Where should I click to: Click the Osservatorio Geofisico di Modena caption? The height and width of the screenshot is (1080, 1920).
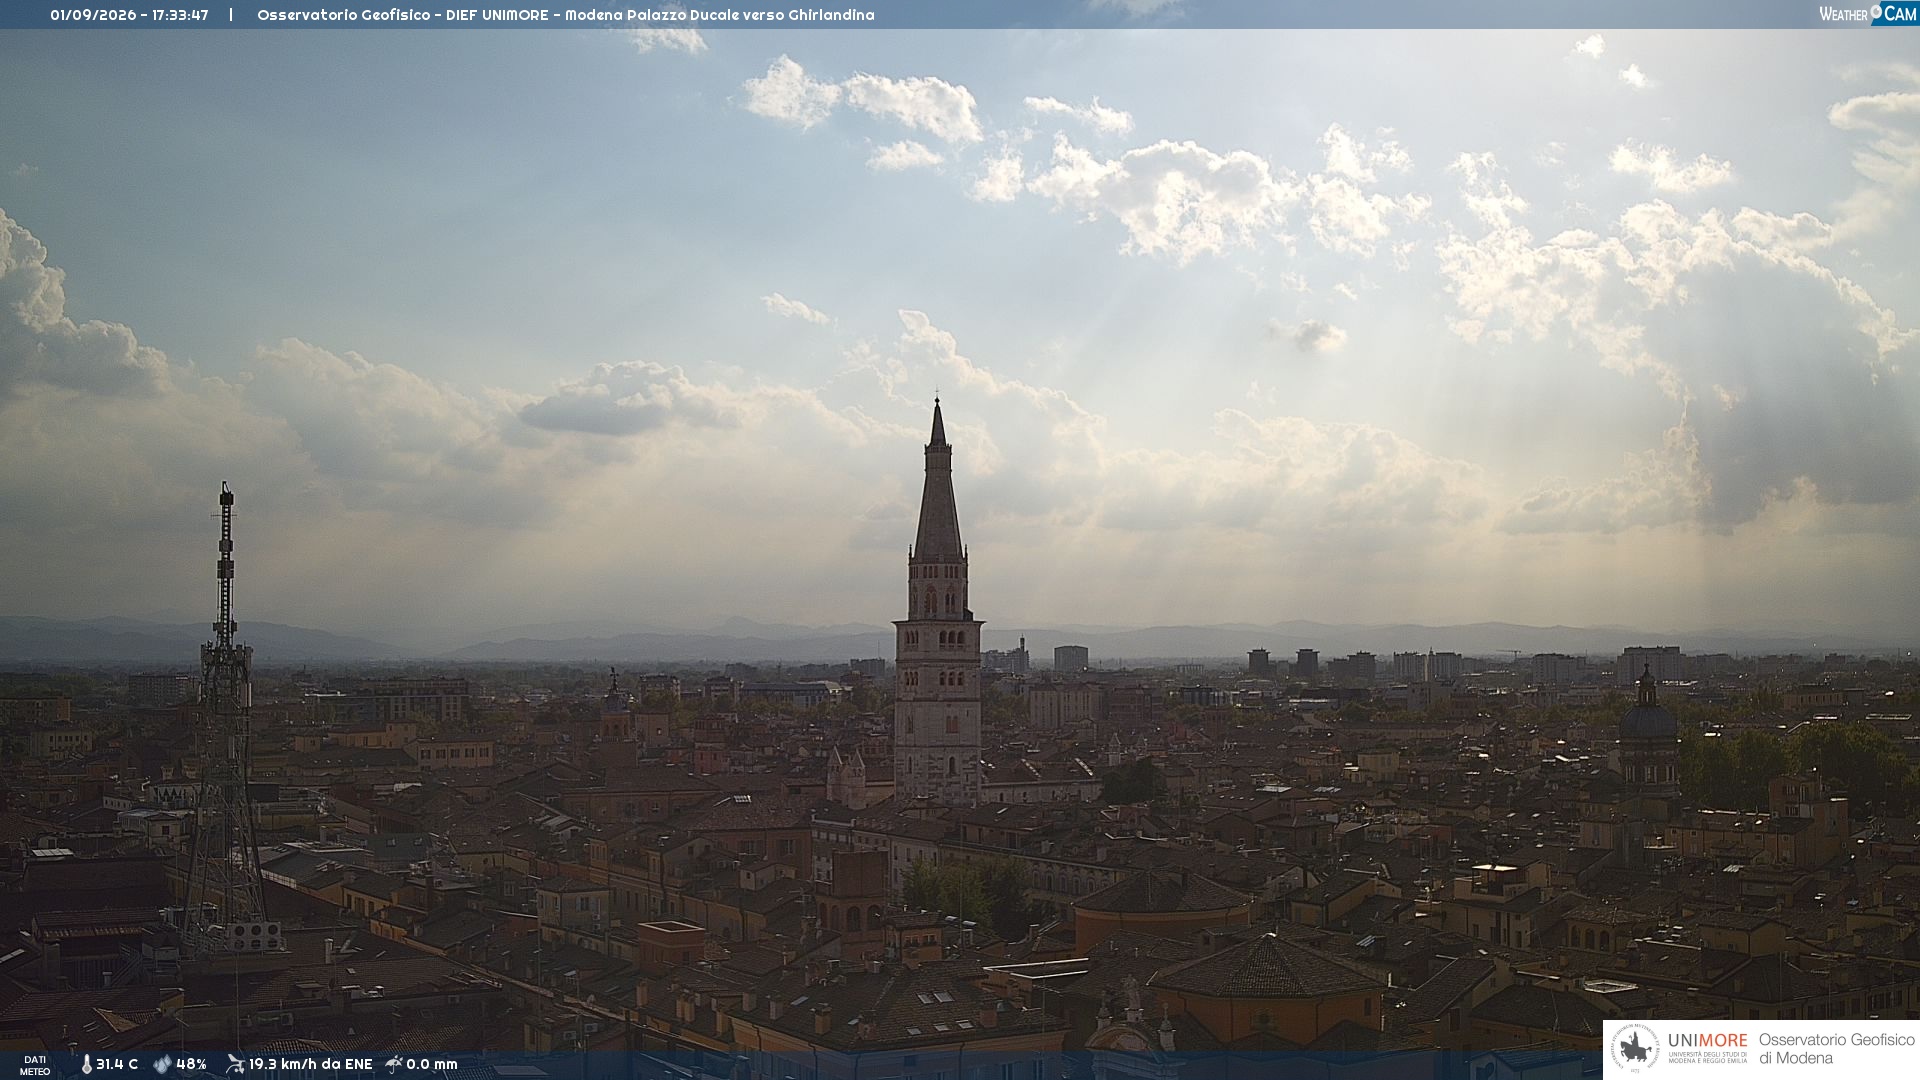[1836, 1049]
